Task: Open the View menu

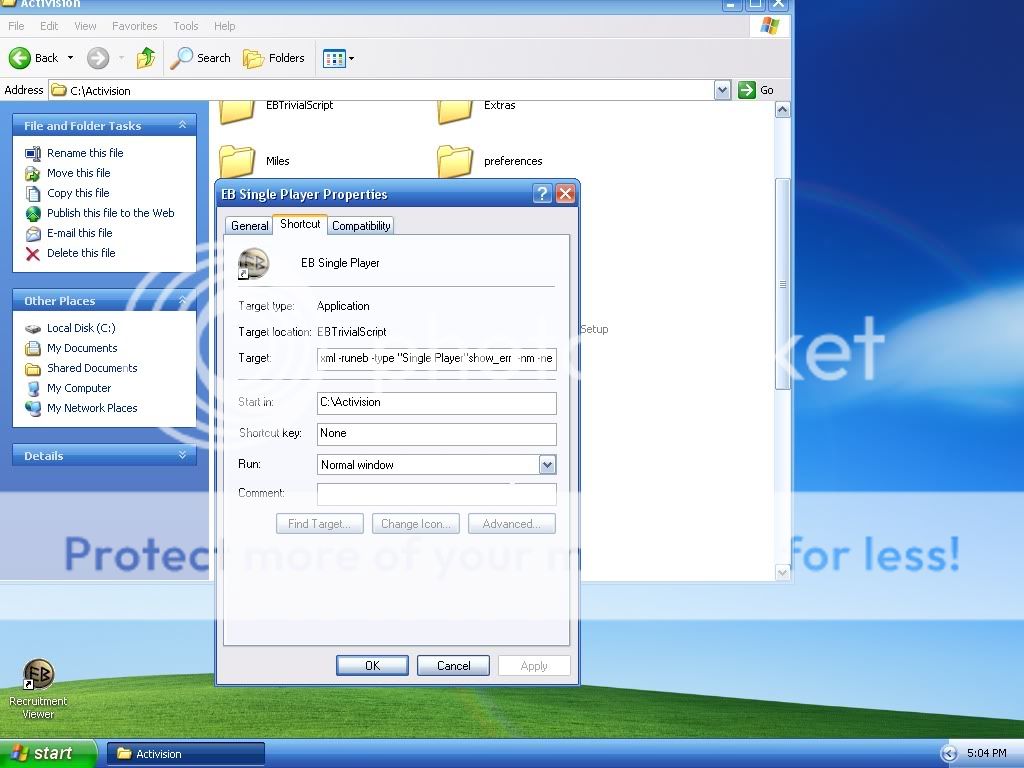Action: point(86,26)
